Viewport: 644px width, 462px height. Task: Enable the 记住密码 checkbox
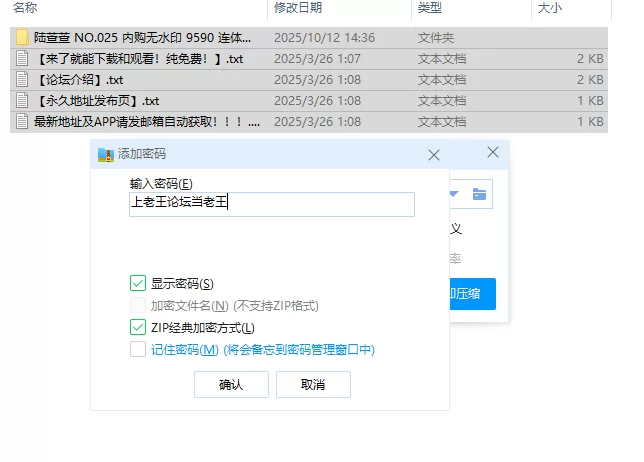(x=138, y=349)
